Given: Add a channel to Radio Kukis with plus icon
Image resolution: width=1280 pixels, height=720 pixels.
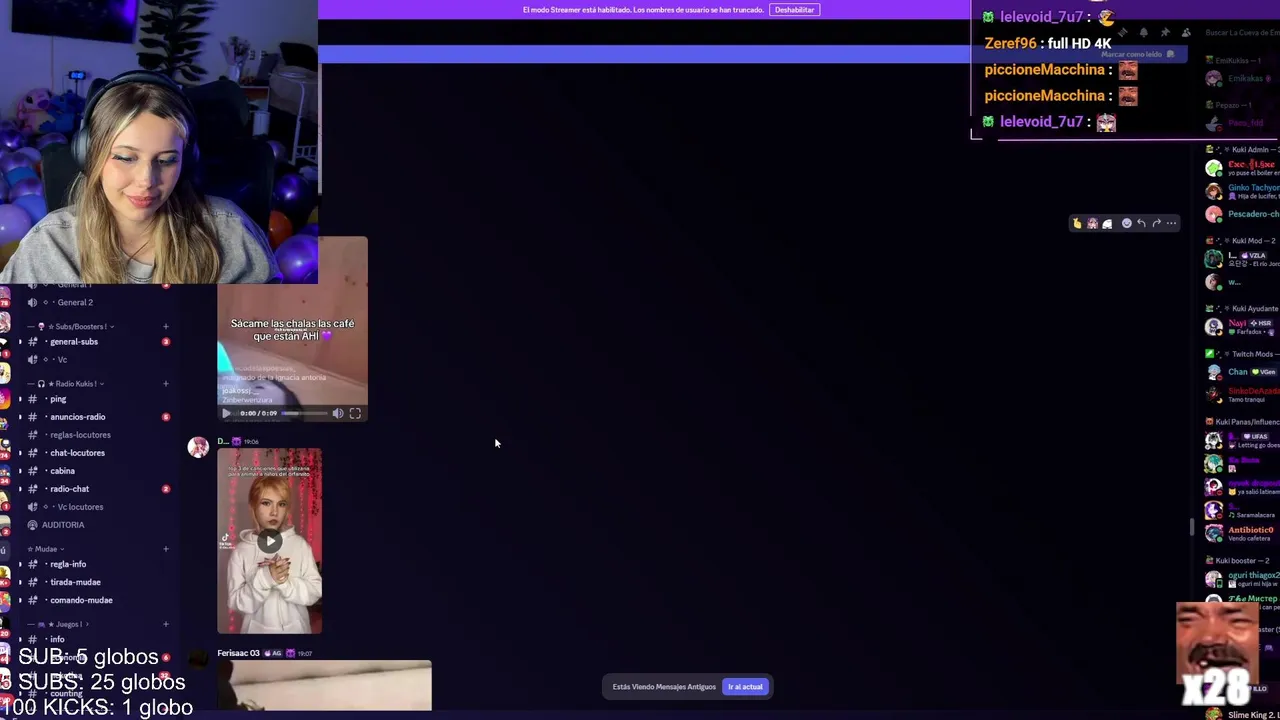Looking at the screenshot, I should (166, 384).
